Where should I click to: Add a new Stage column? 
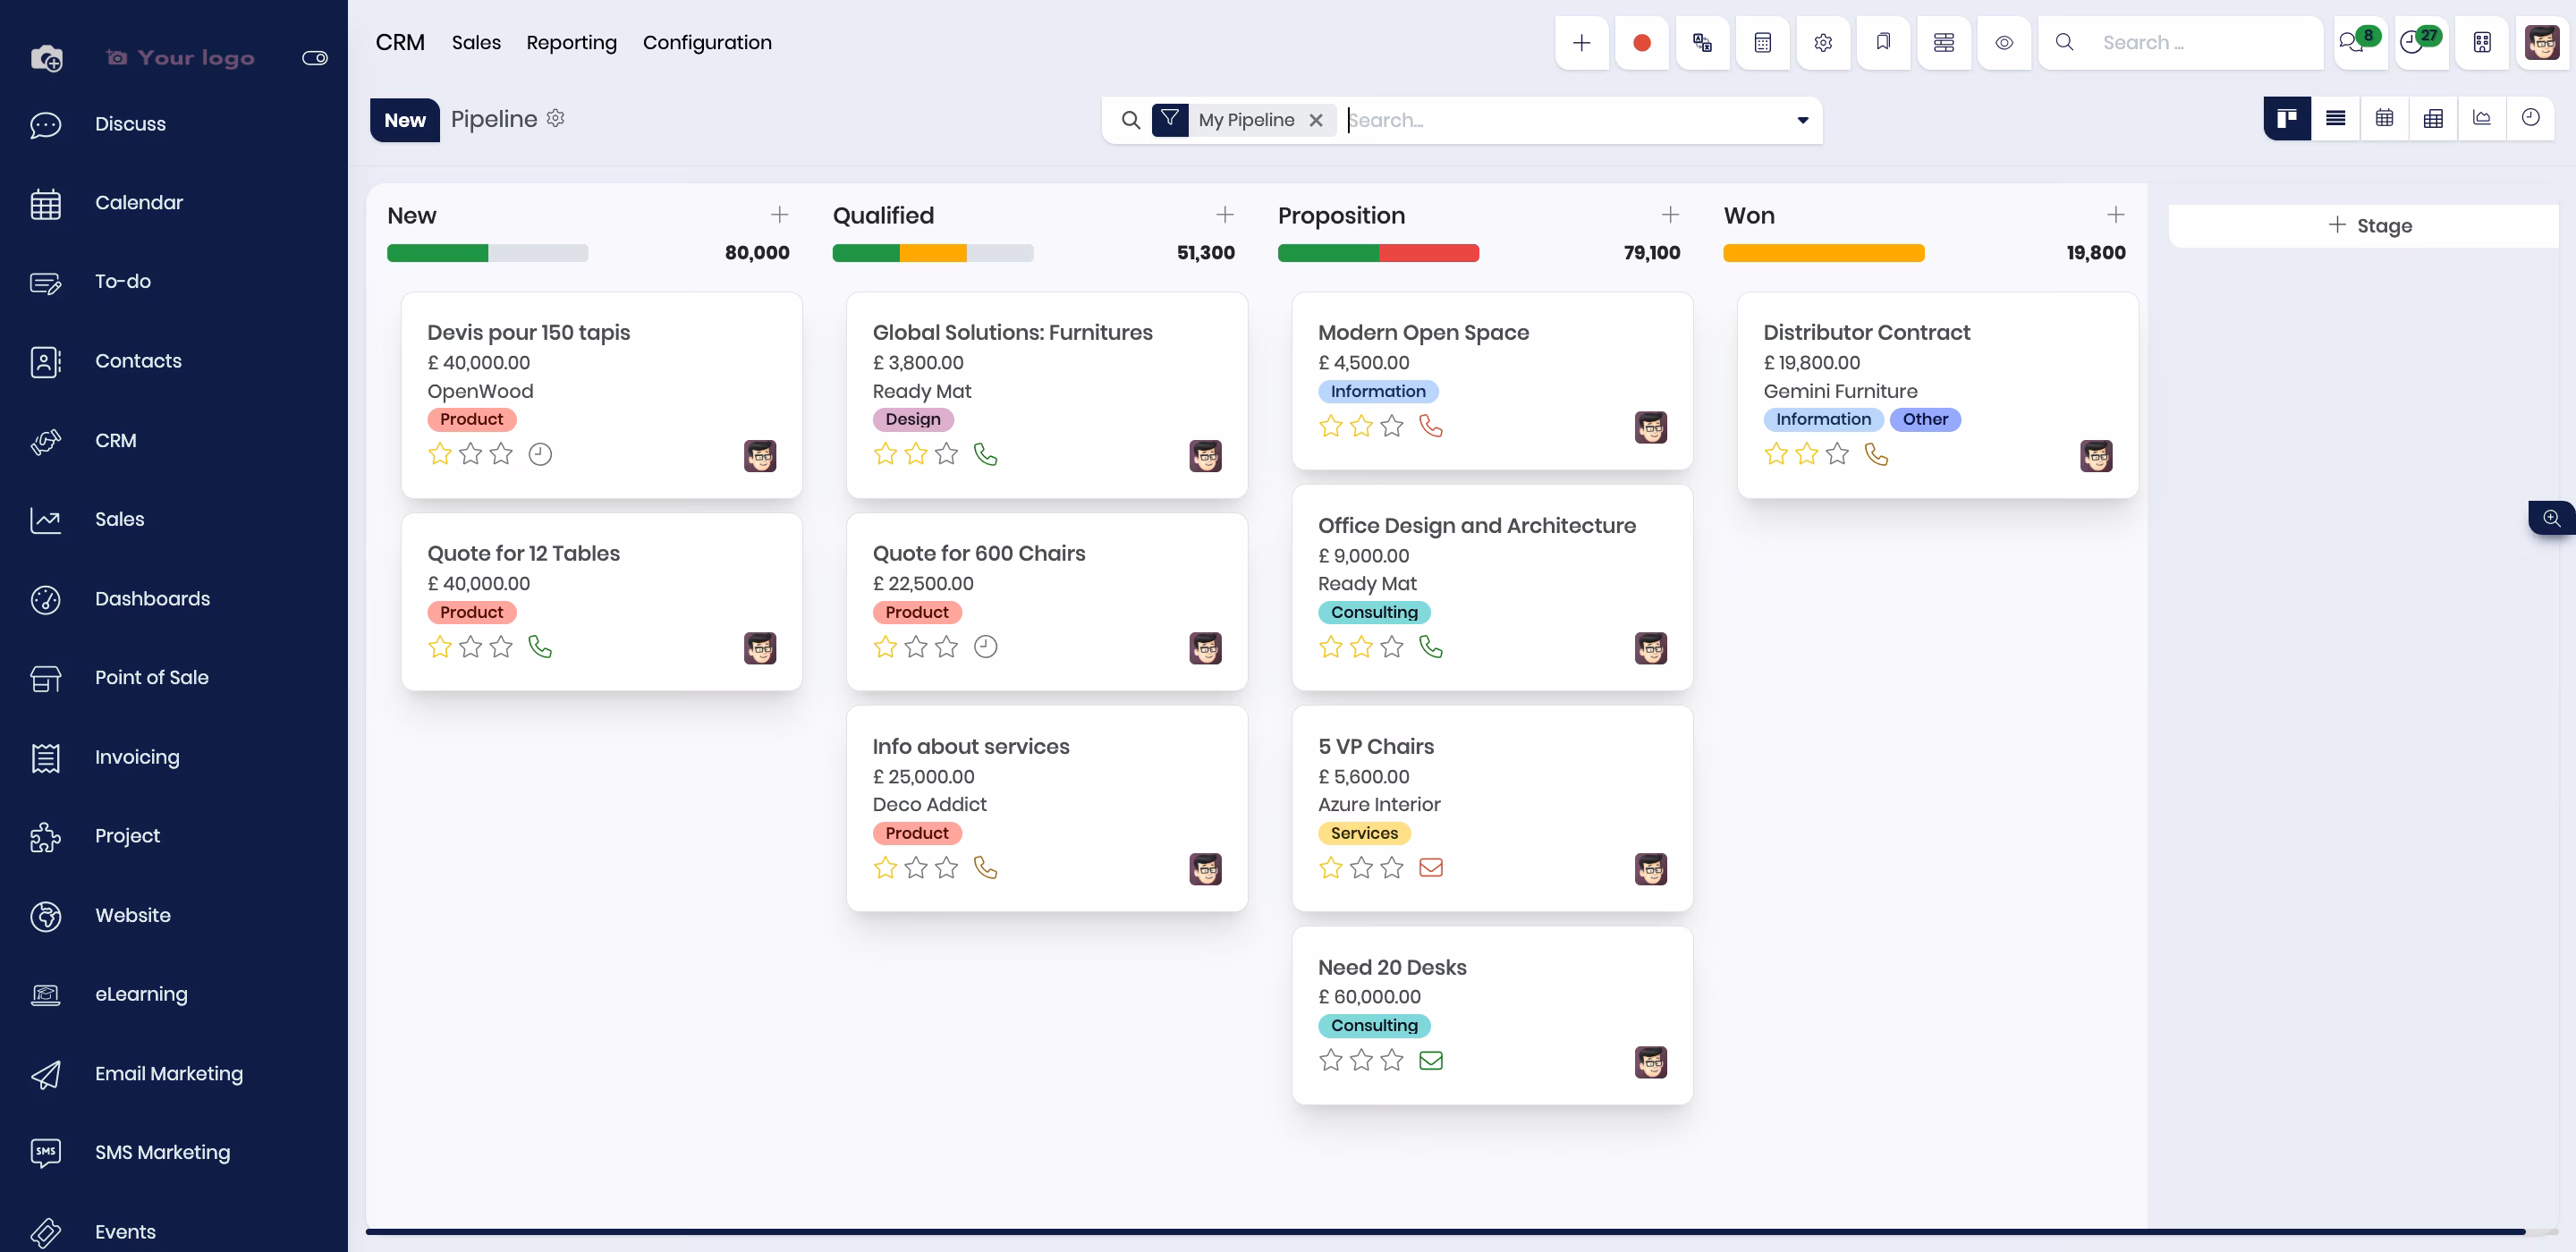point(2370,226)
